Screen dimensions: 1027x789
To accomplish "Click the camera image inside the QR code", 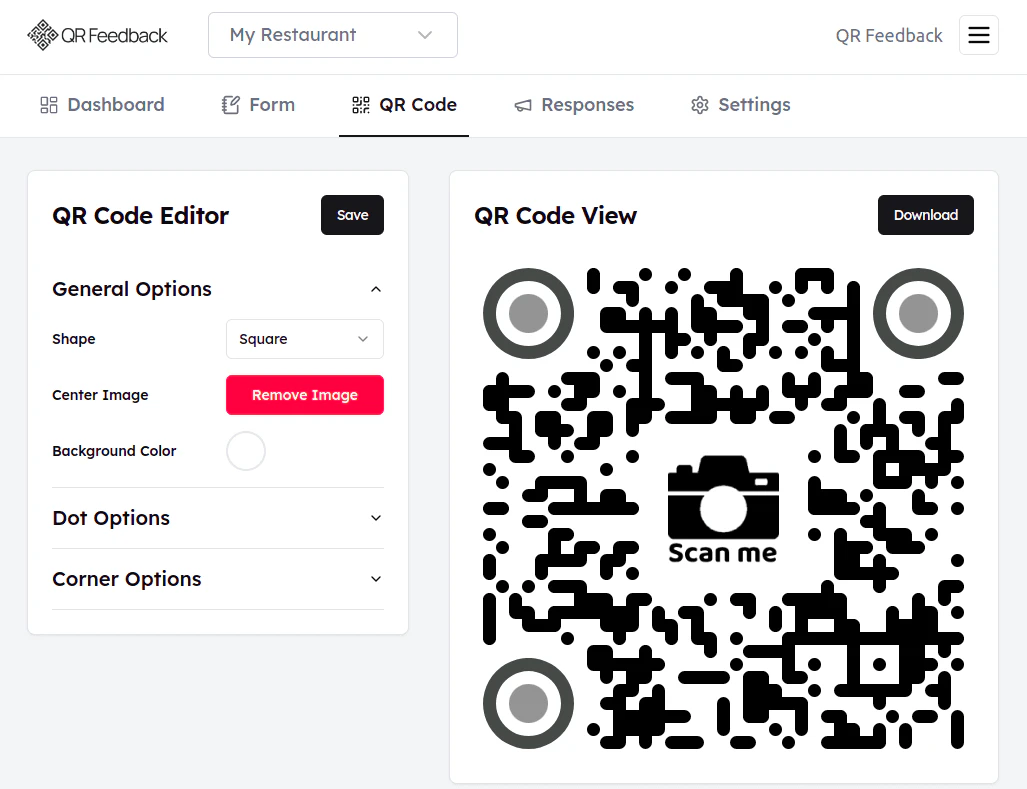I will (x=723, y=498).
